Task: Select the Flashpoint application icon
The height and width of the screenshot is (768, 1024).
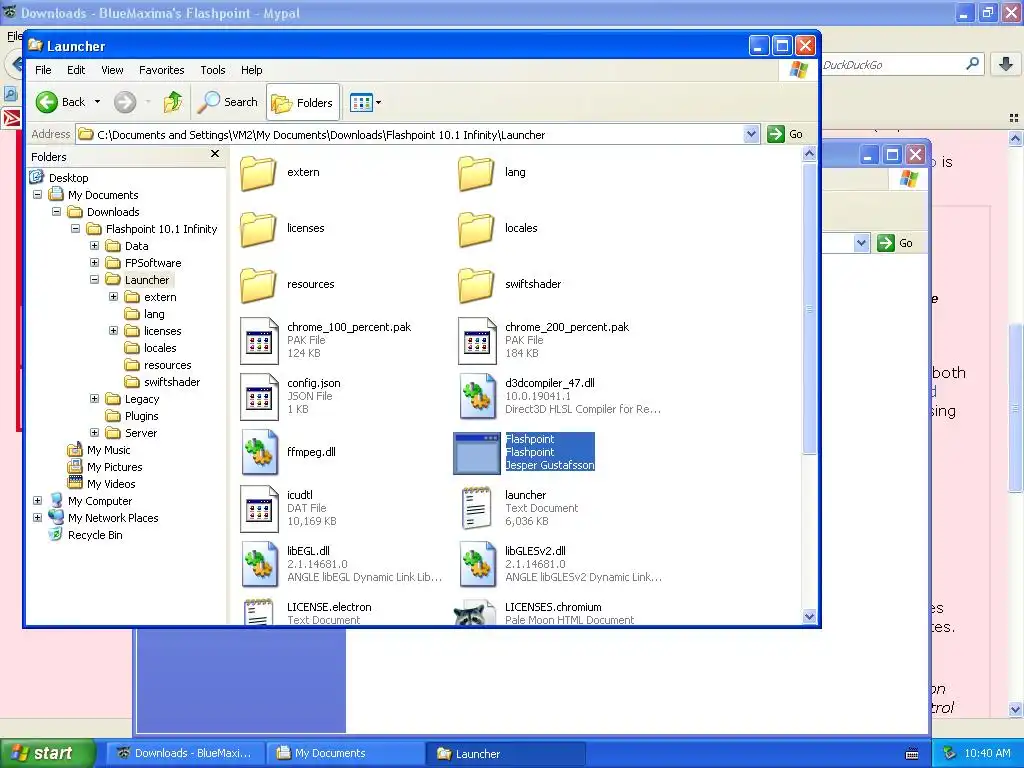Action: (477, 453)
